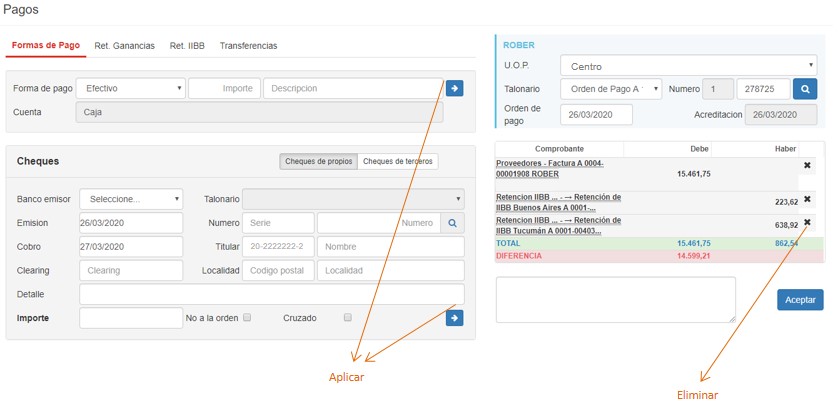Open the Talonario Orden de Pago dropdown
Screen dimensions: 838x410
(x=611, y=89)
